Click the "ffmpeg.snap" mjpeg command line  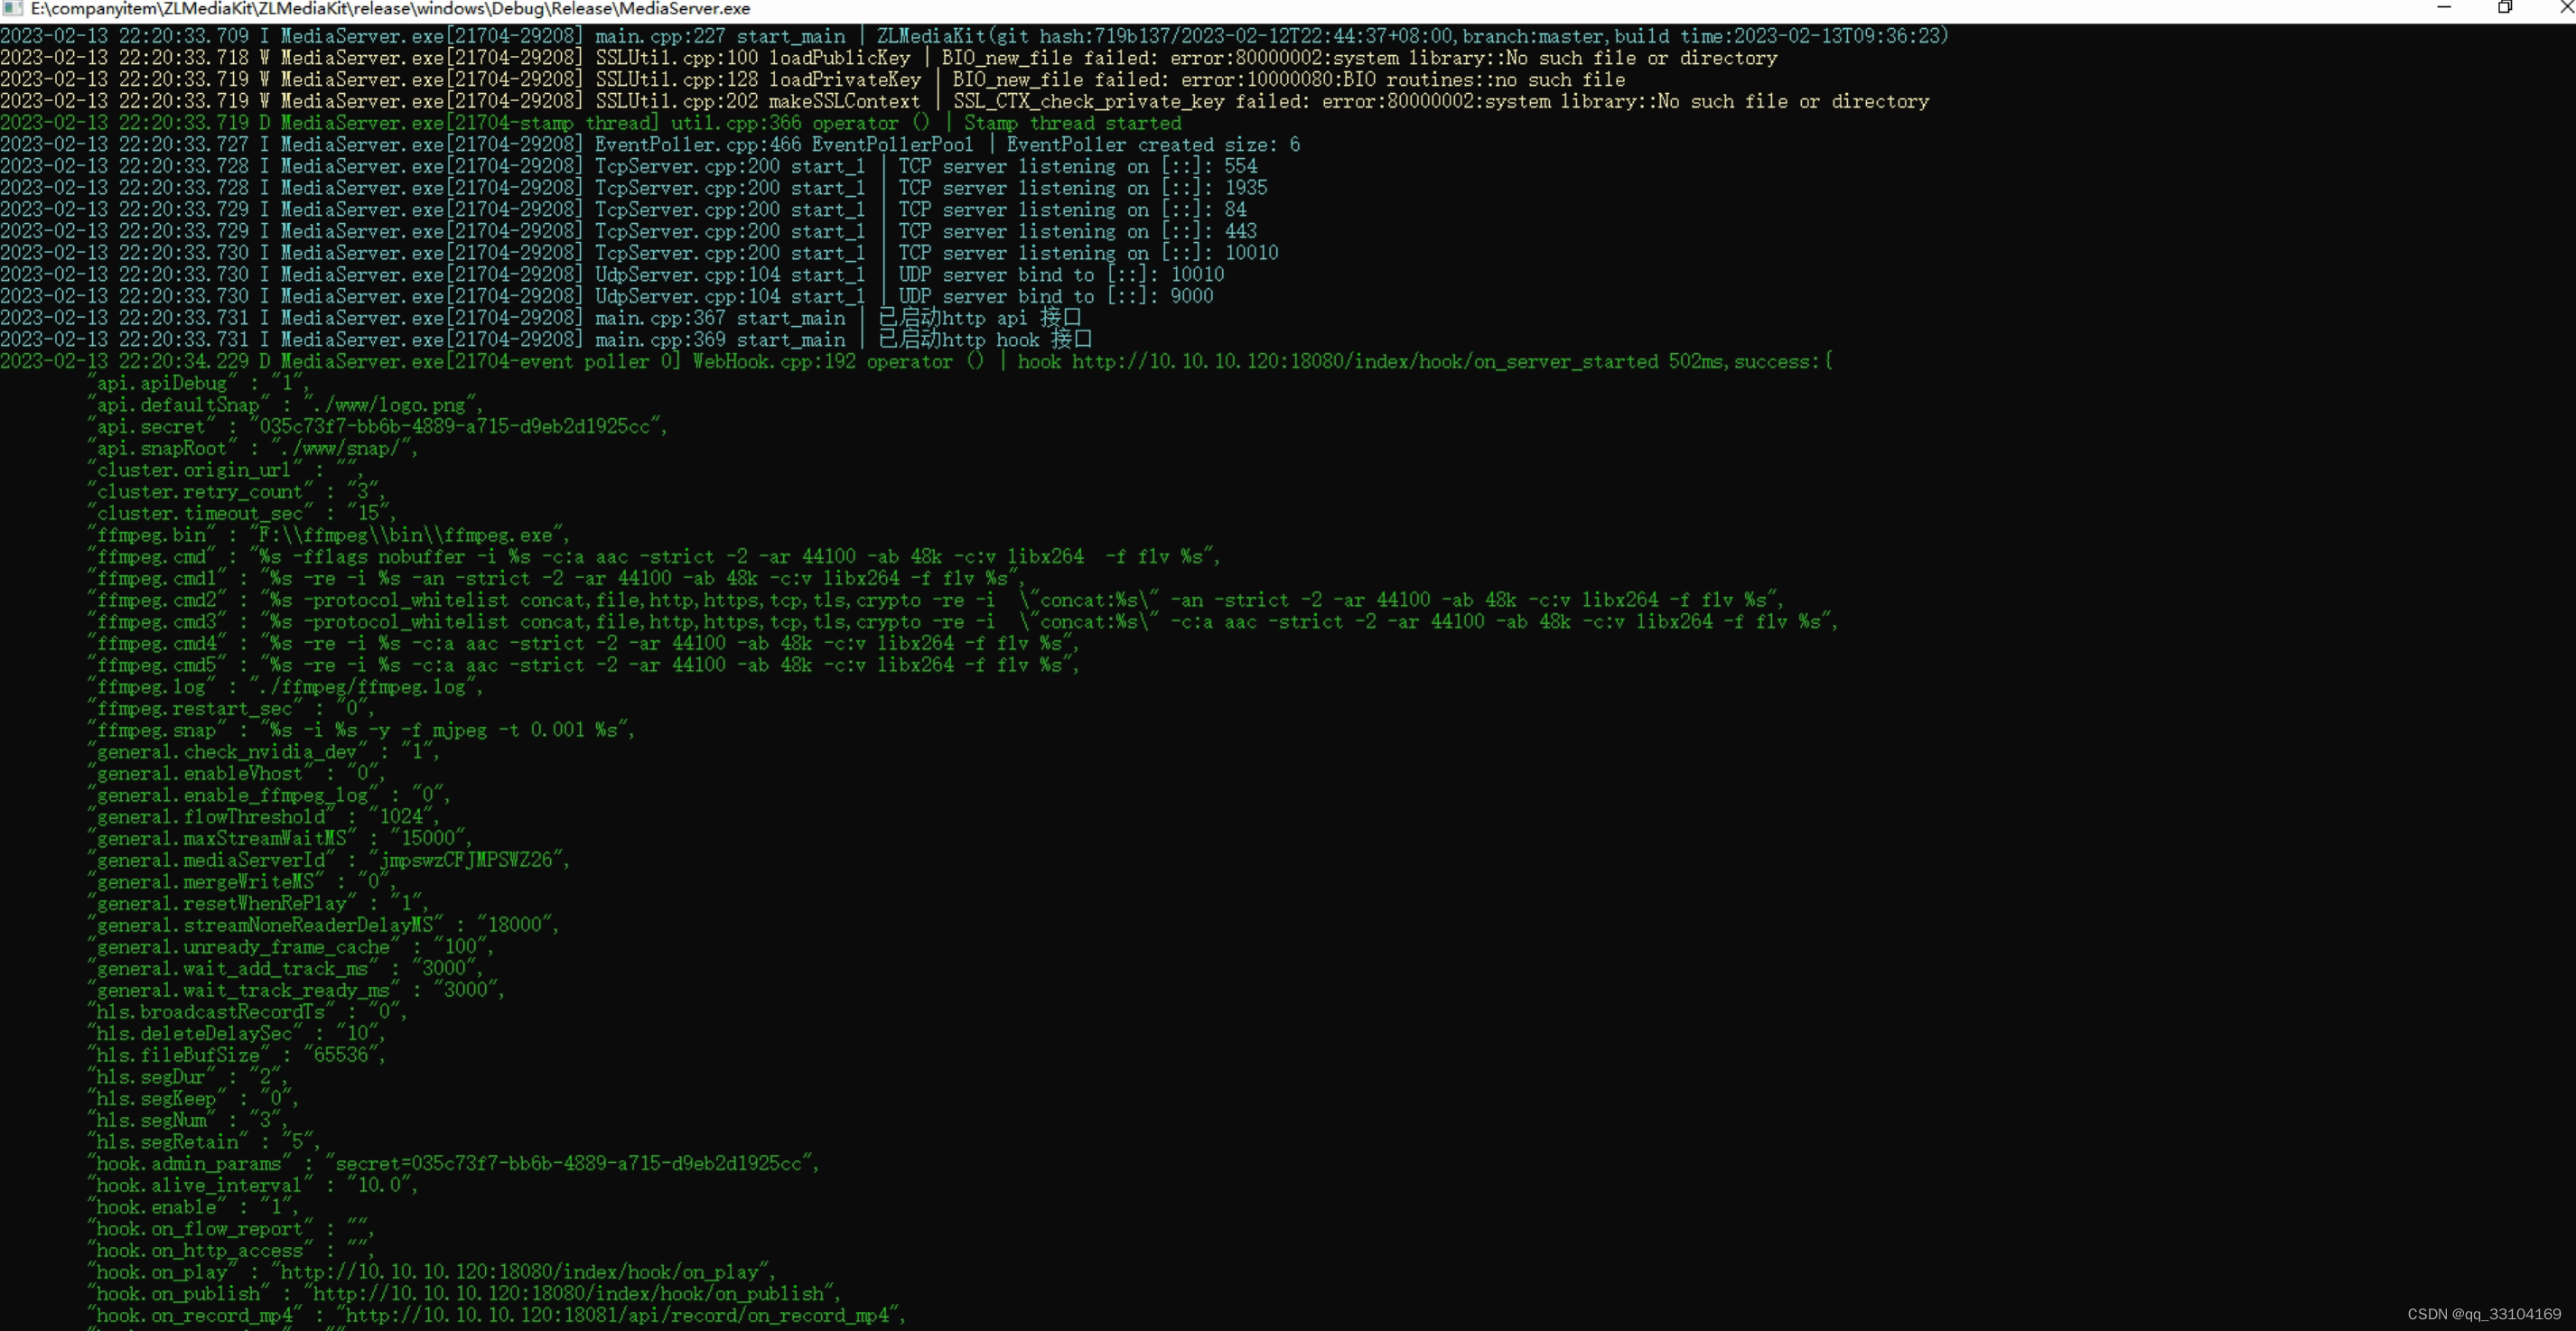click(x=362, y=730)
